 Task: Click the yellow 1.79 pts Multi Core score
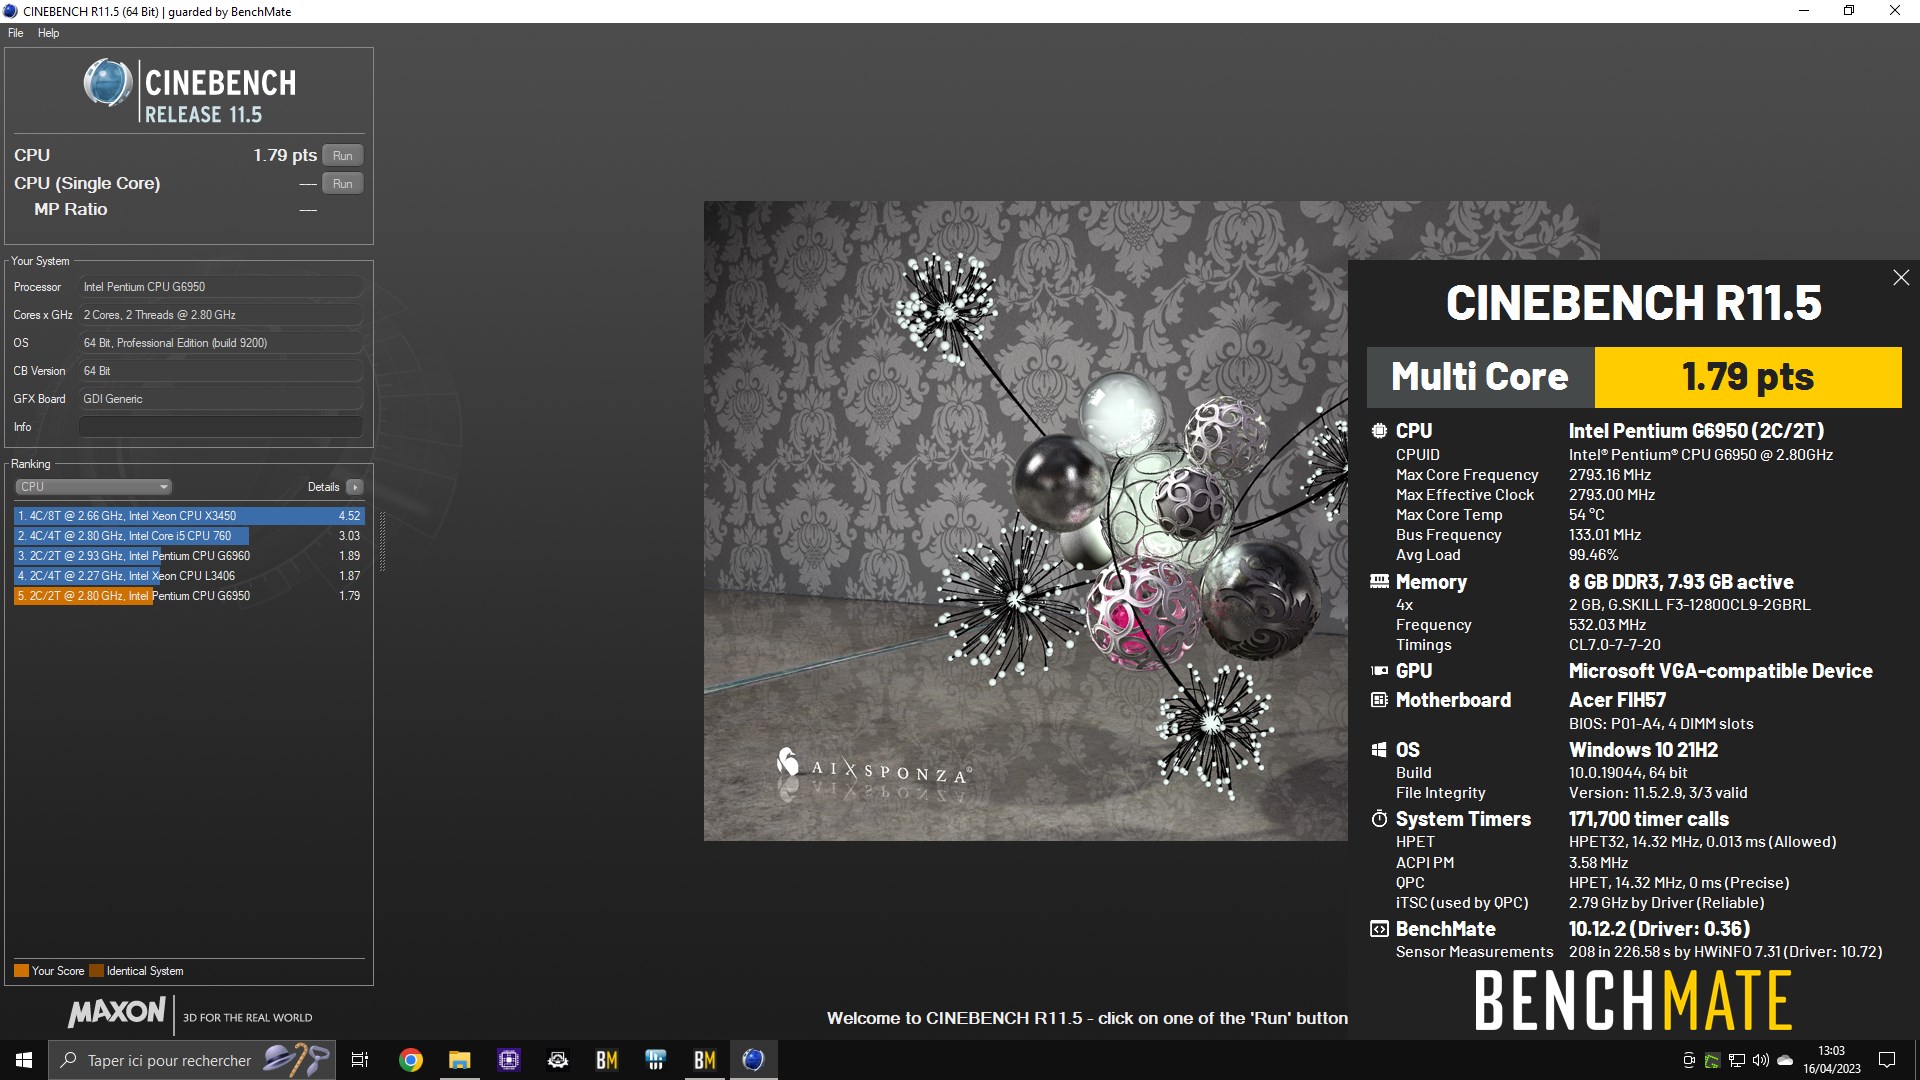[1747, 377]
